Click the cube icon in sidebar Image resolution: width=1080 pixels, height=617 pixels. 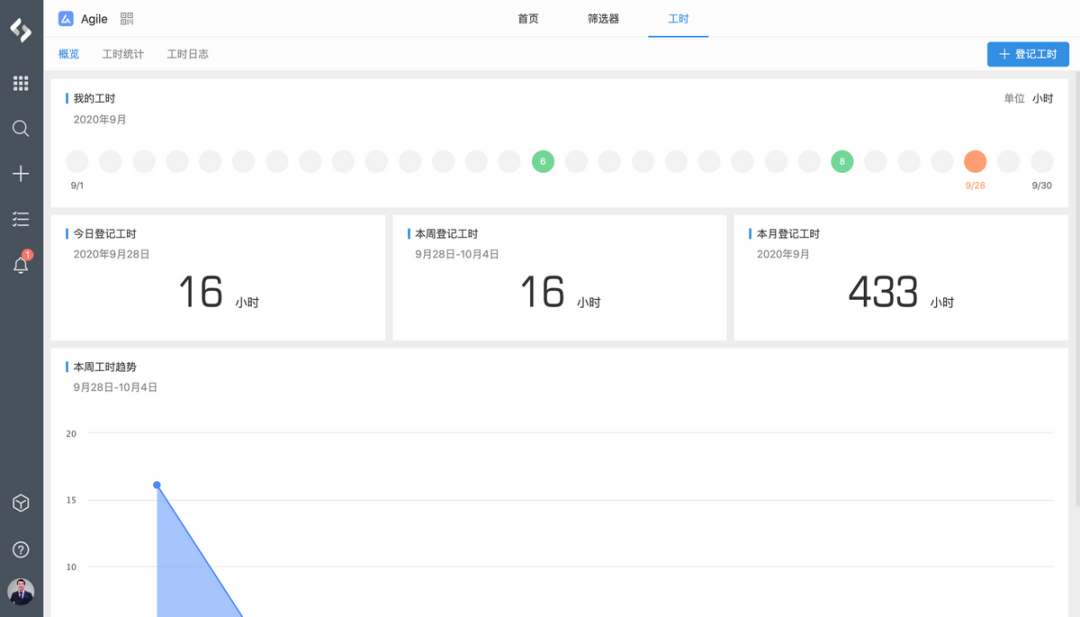pyautogui.click(x=21, y=503)
